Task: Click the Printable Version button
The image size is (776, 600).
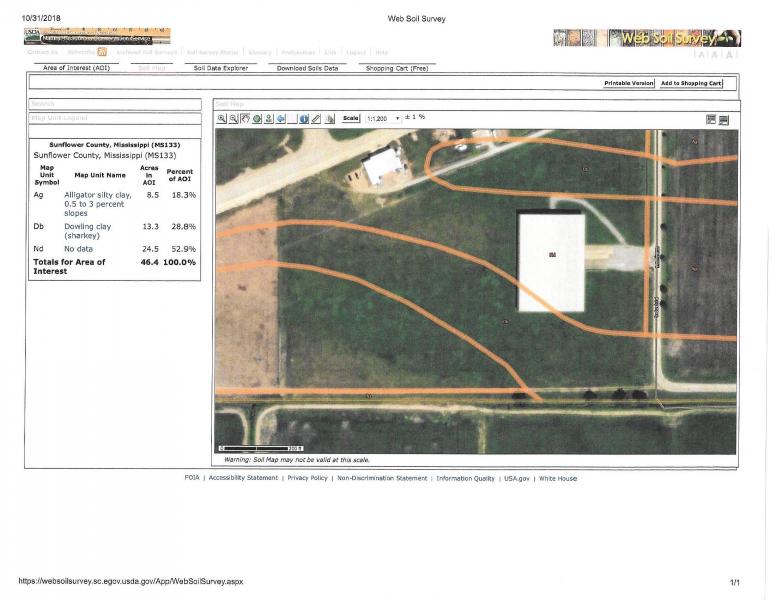Action: 629,83
